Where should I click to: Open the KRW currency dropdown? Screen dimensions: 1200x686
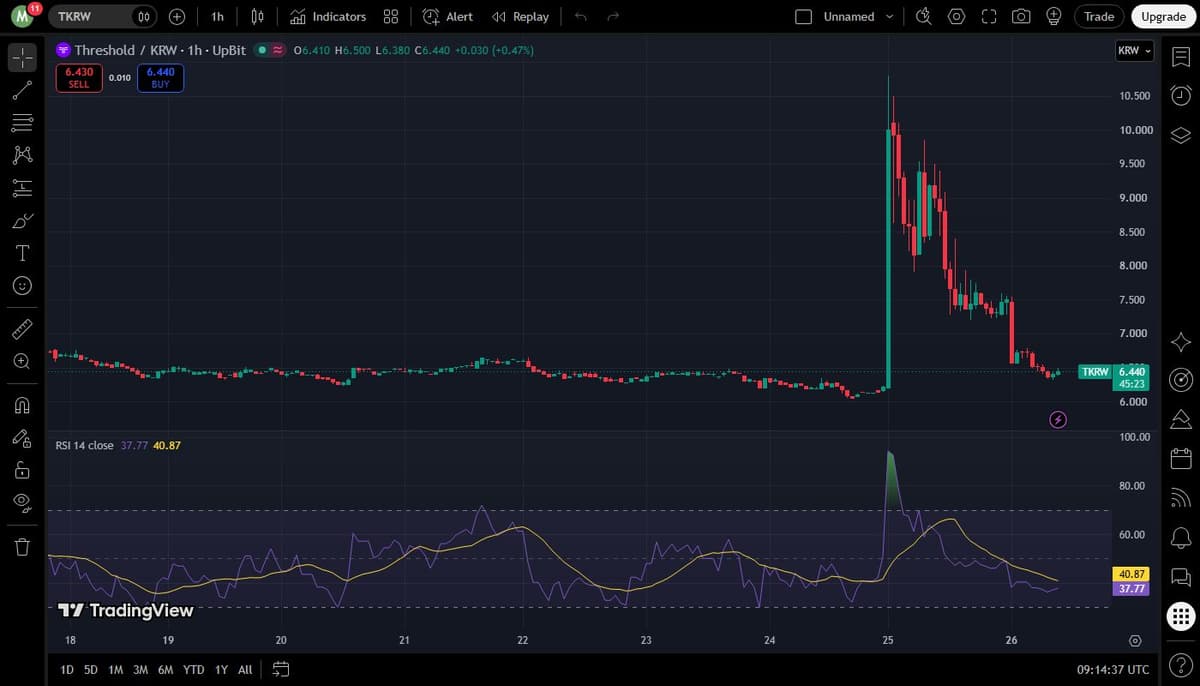coord(1134,50)
